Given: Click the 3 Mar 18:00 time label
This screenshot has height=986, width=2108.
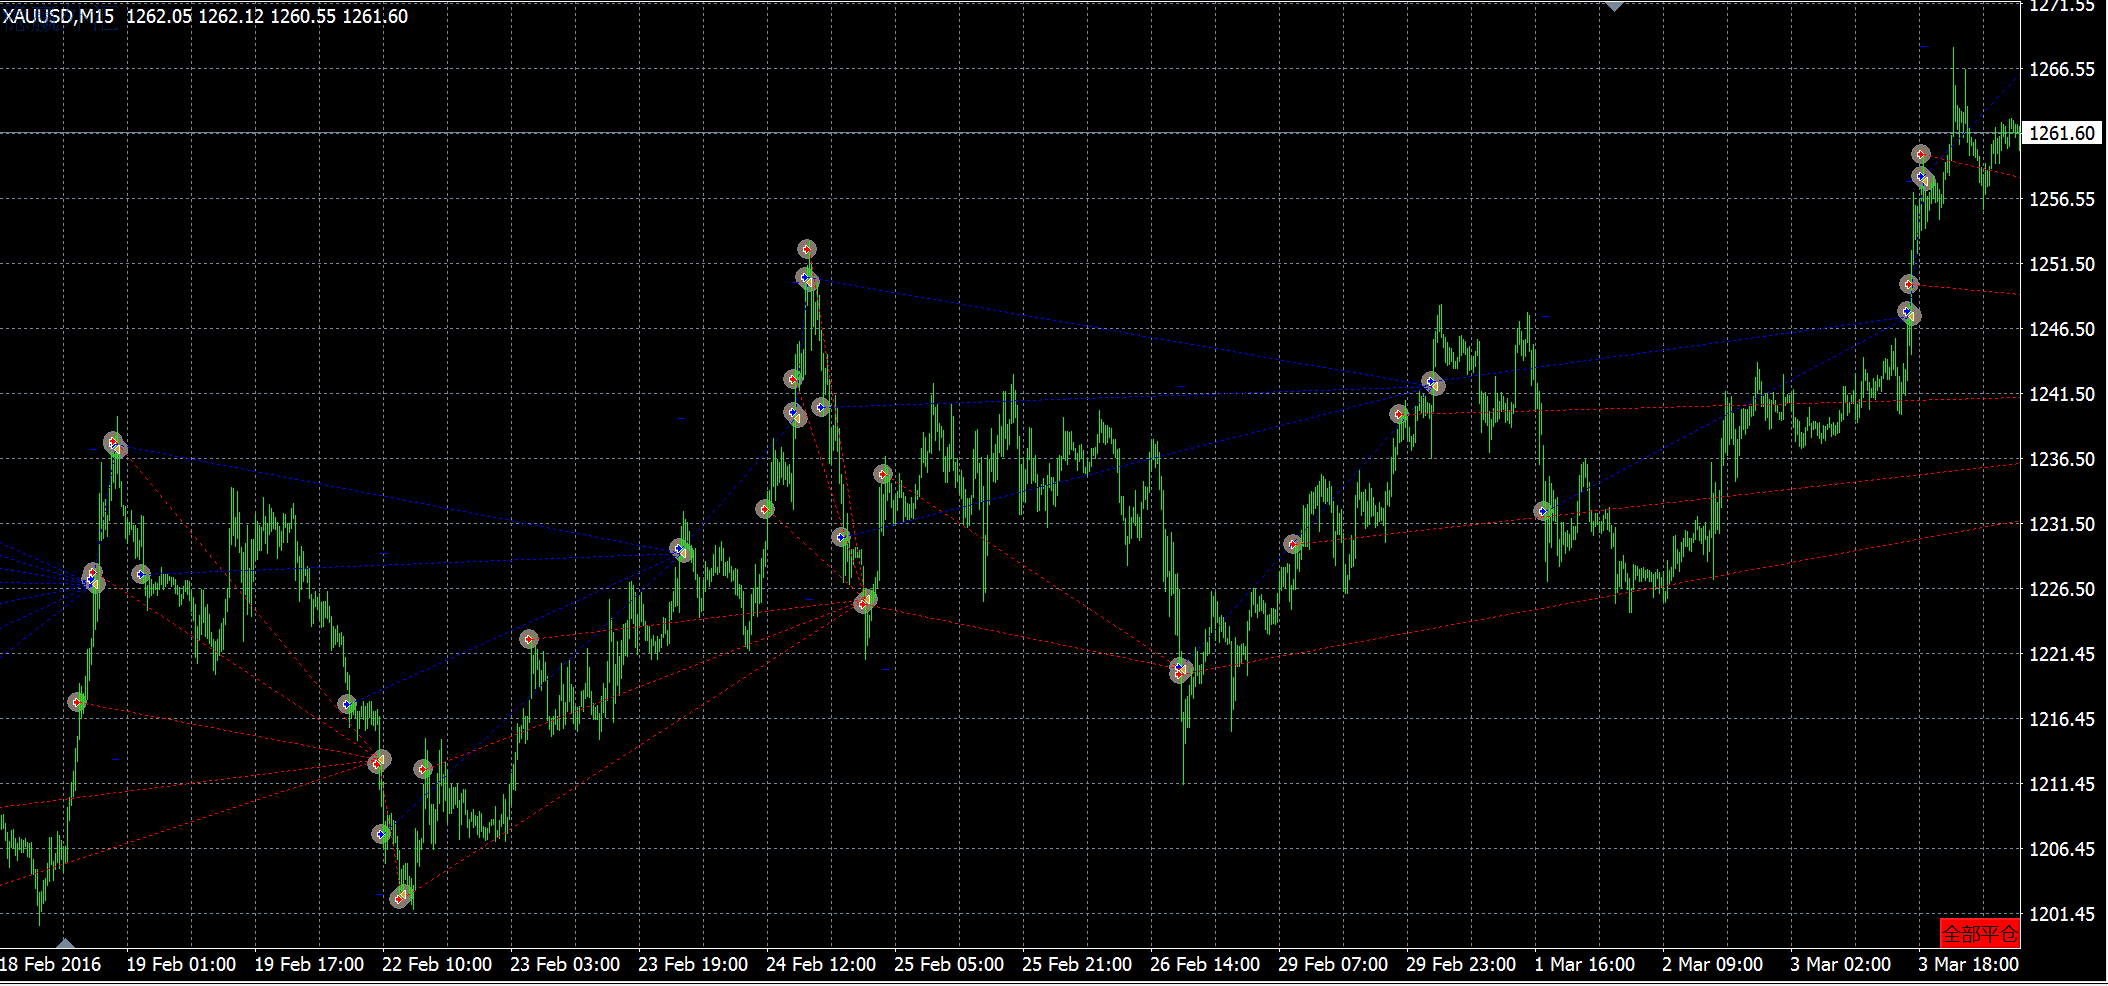Looking at the screenshot, I should click(x=1969, y=964).
